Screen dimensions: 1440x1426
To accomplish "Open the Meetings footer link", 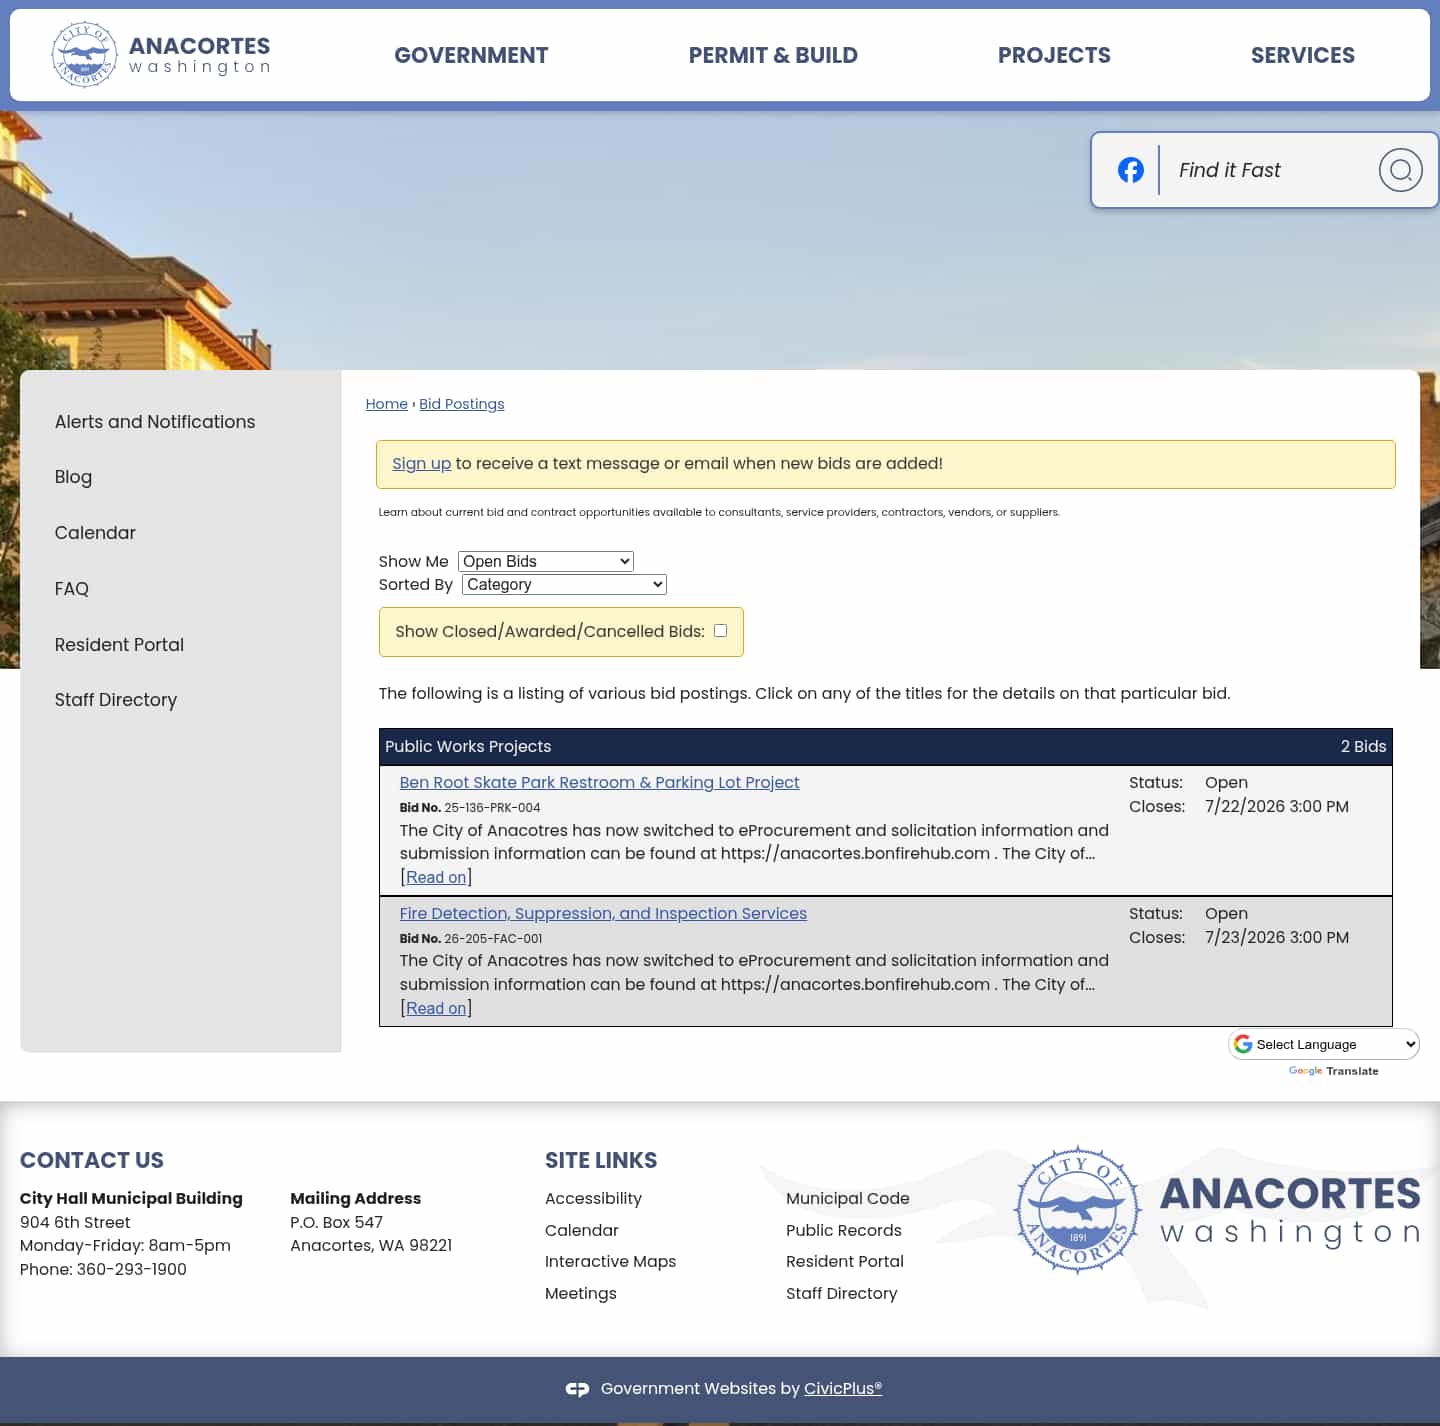I will (581, 1293).
